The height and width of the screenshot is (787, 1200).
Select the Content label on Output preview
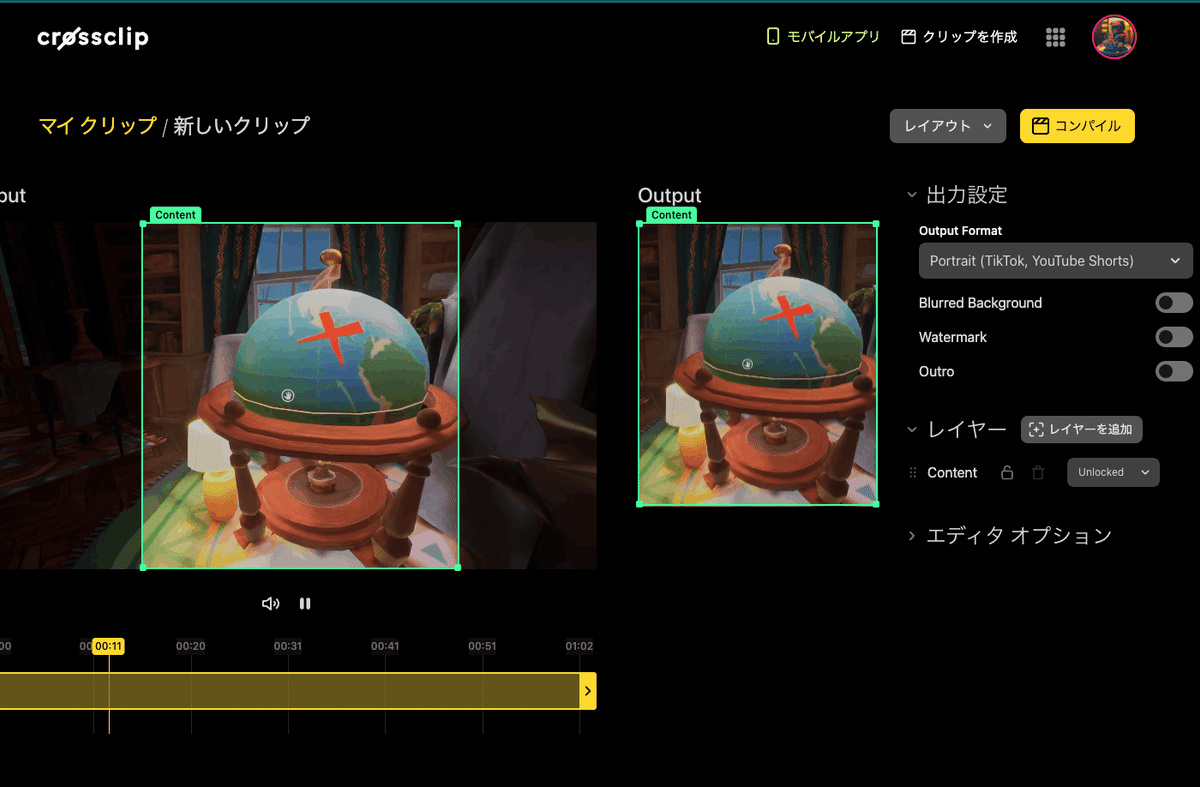tap(671, 215)
